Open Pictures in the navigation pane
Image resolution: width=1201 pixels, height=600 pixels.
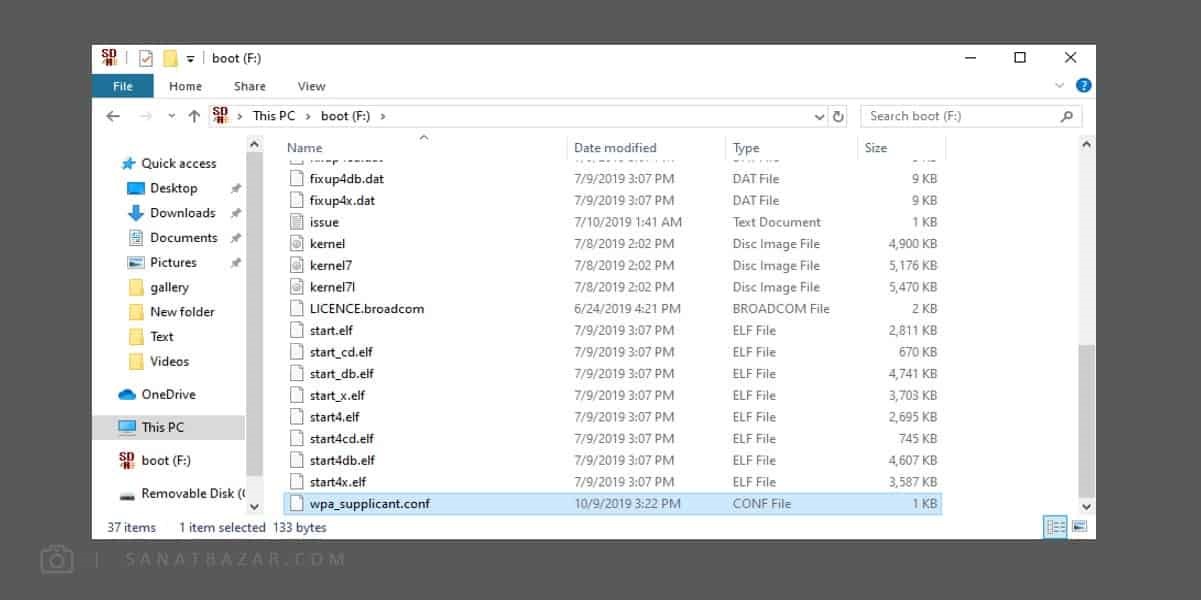[173, 262]
